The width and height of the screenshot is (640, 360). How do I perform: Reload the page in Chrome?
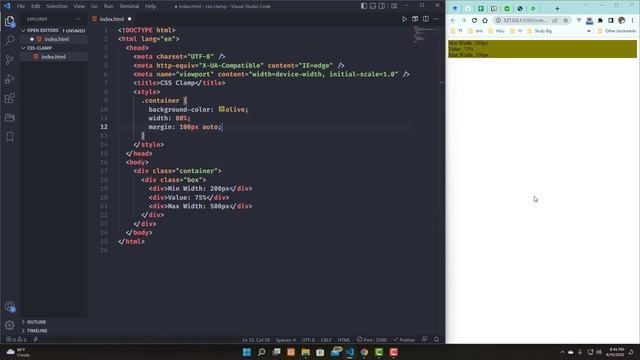[x=474, y=20]
